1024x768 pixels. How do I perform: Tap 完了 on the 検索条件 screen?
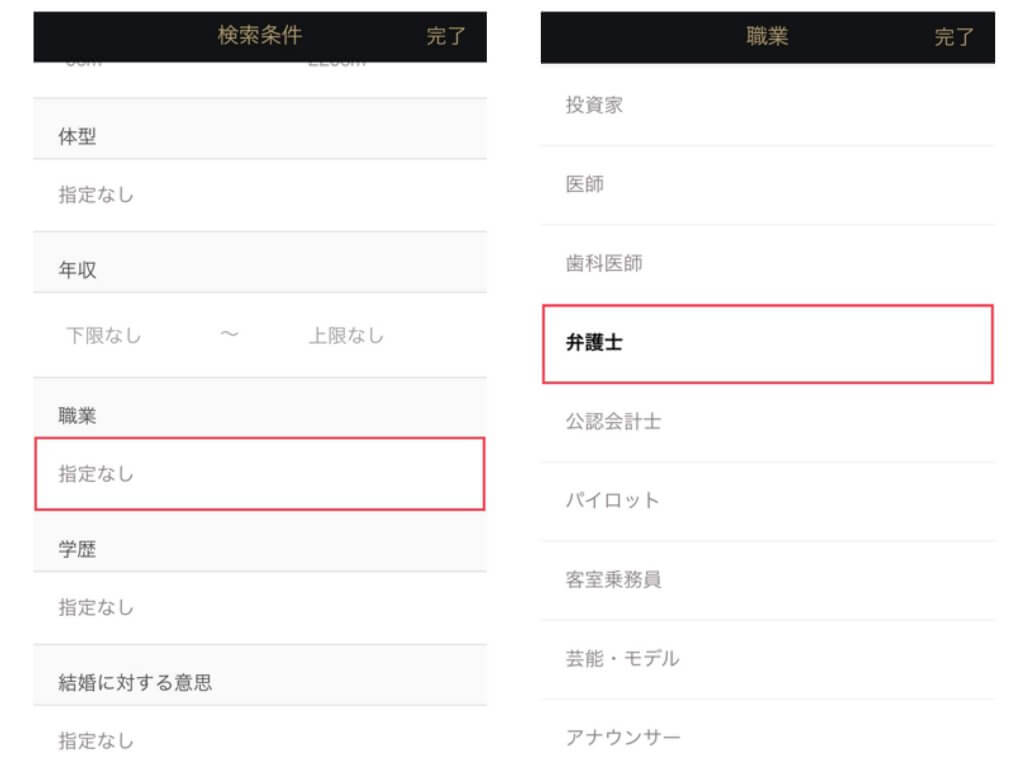(x=446, y=37)
